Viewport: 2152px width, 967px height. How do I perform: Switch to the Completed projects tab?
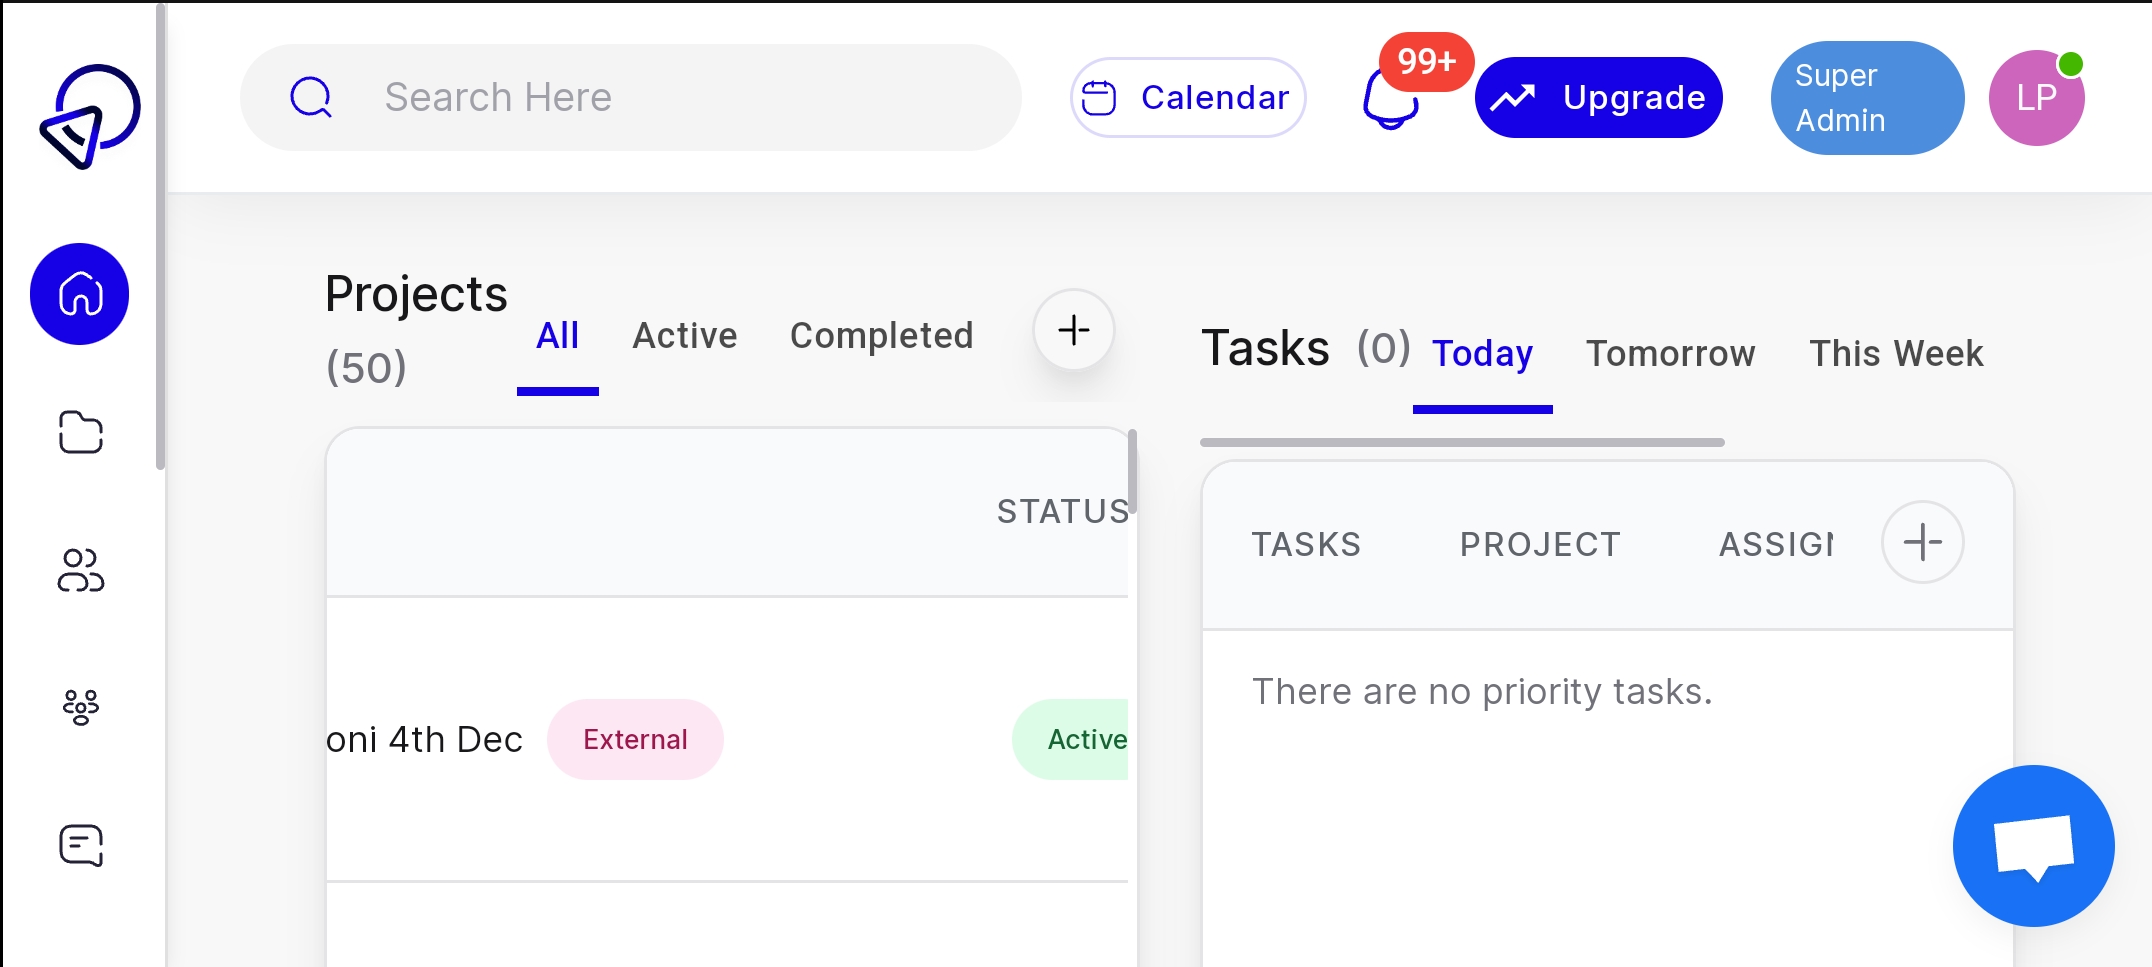881,335
